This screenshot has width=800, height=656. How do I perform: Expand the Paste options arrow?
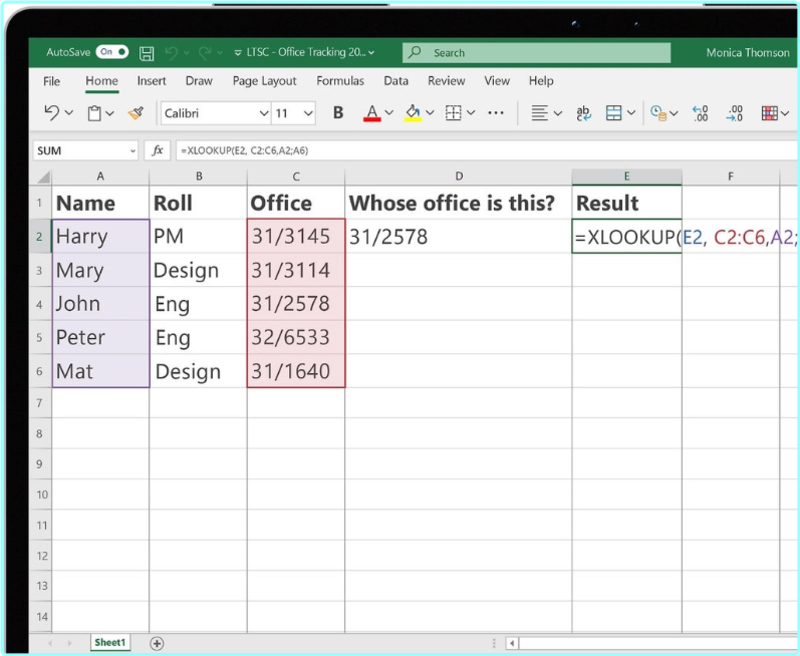(110, 113)
